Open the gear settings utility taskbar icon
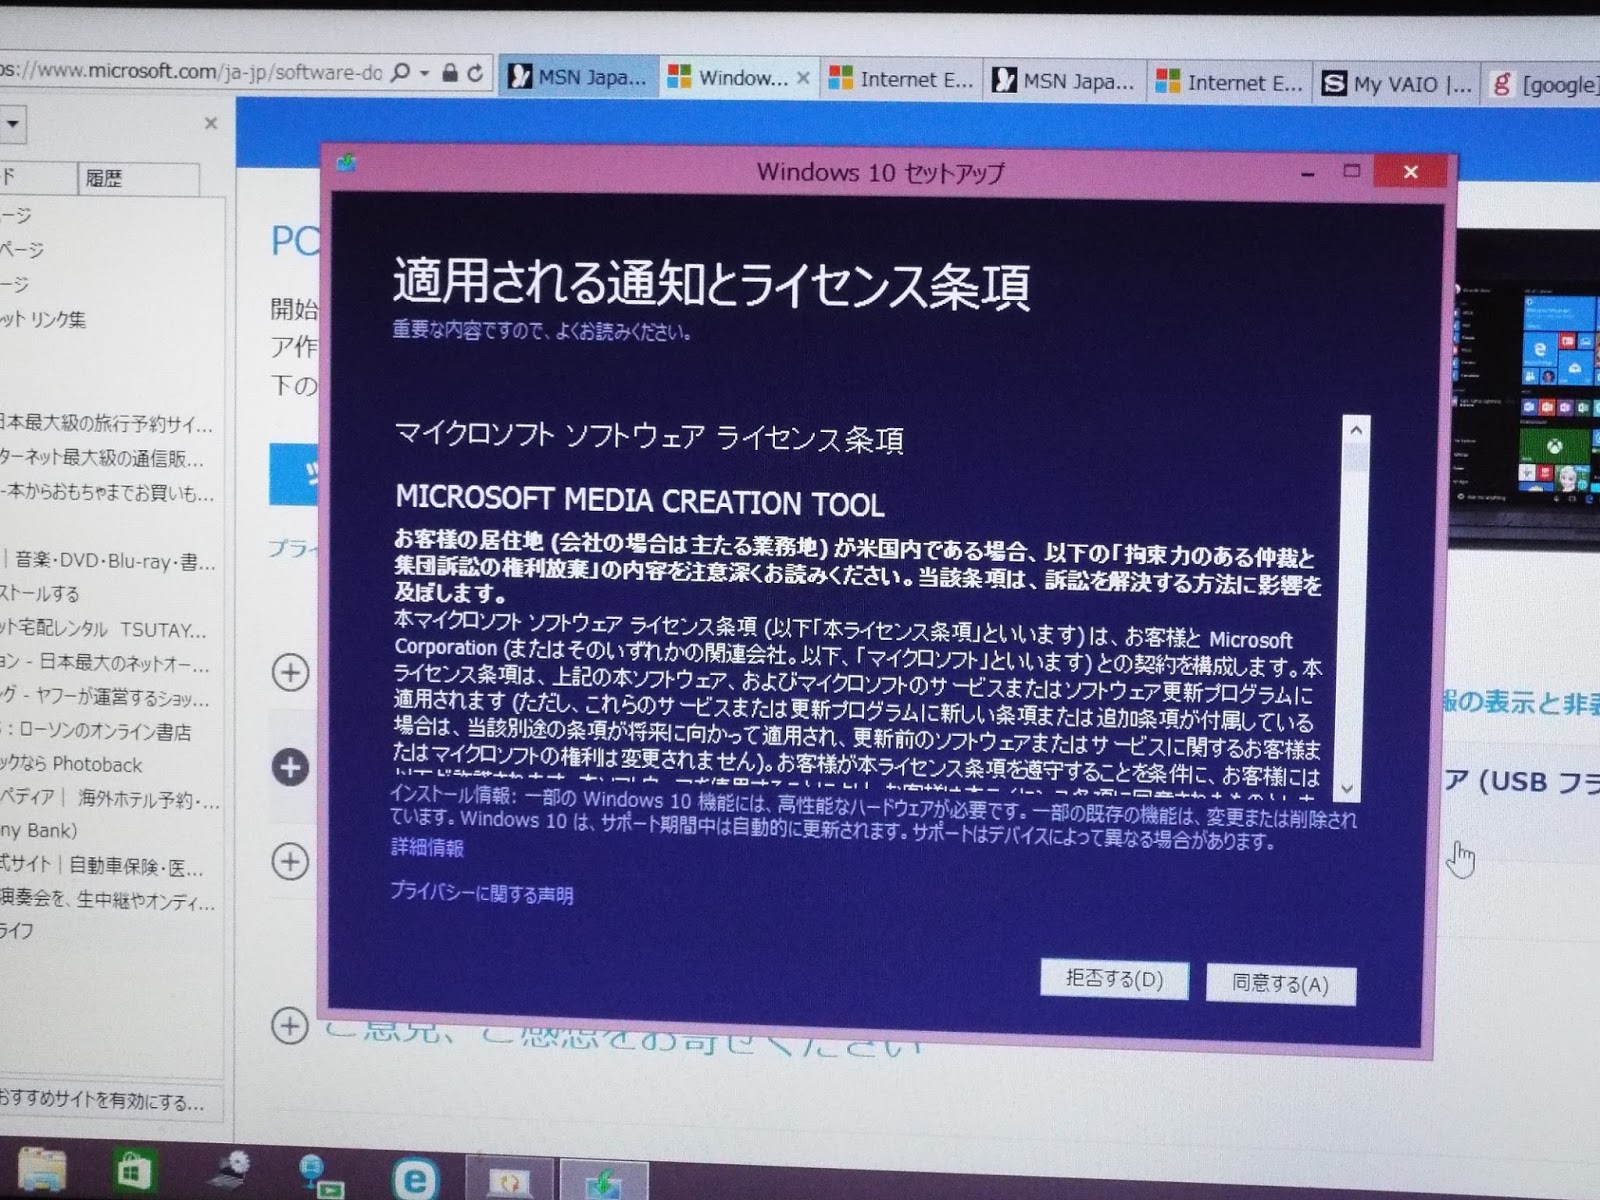This screenshot has height=1200, width=1600. click(x=230, y=1171)
